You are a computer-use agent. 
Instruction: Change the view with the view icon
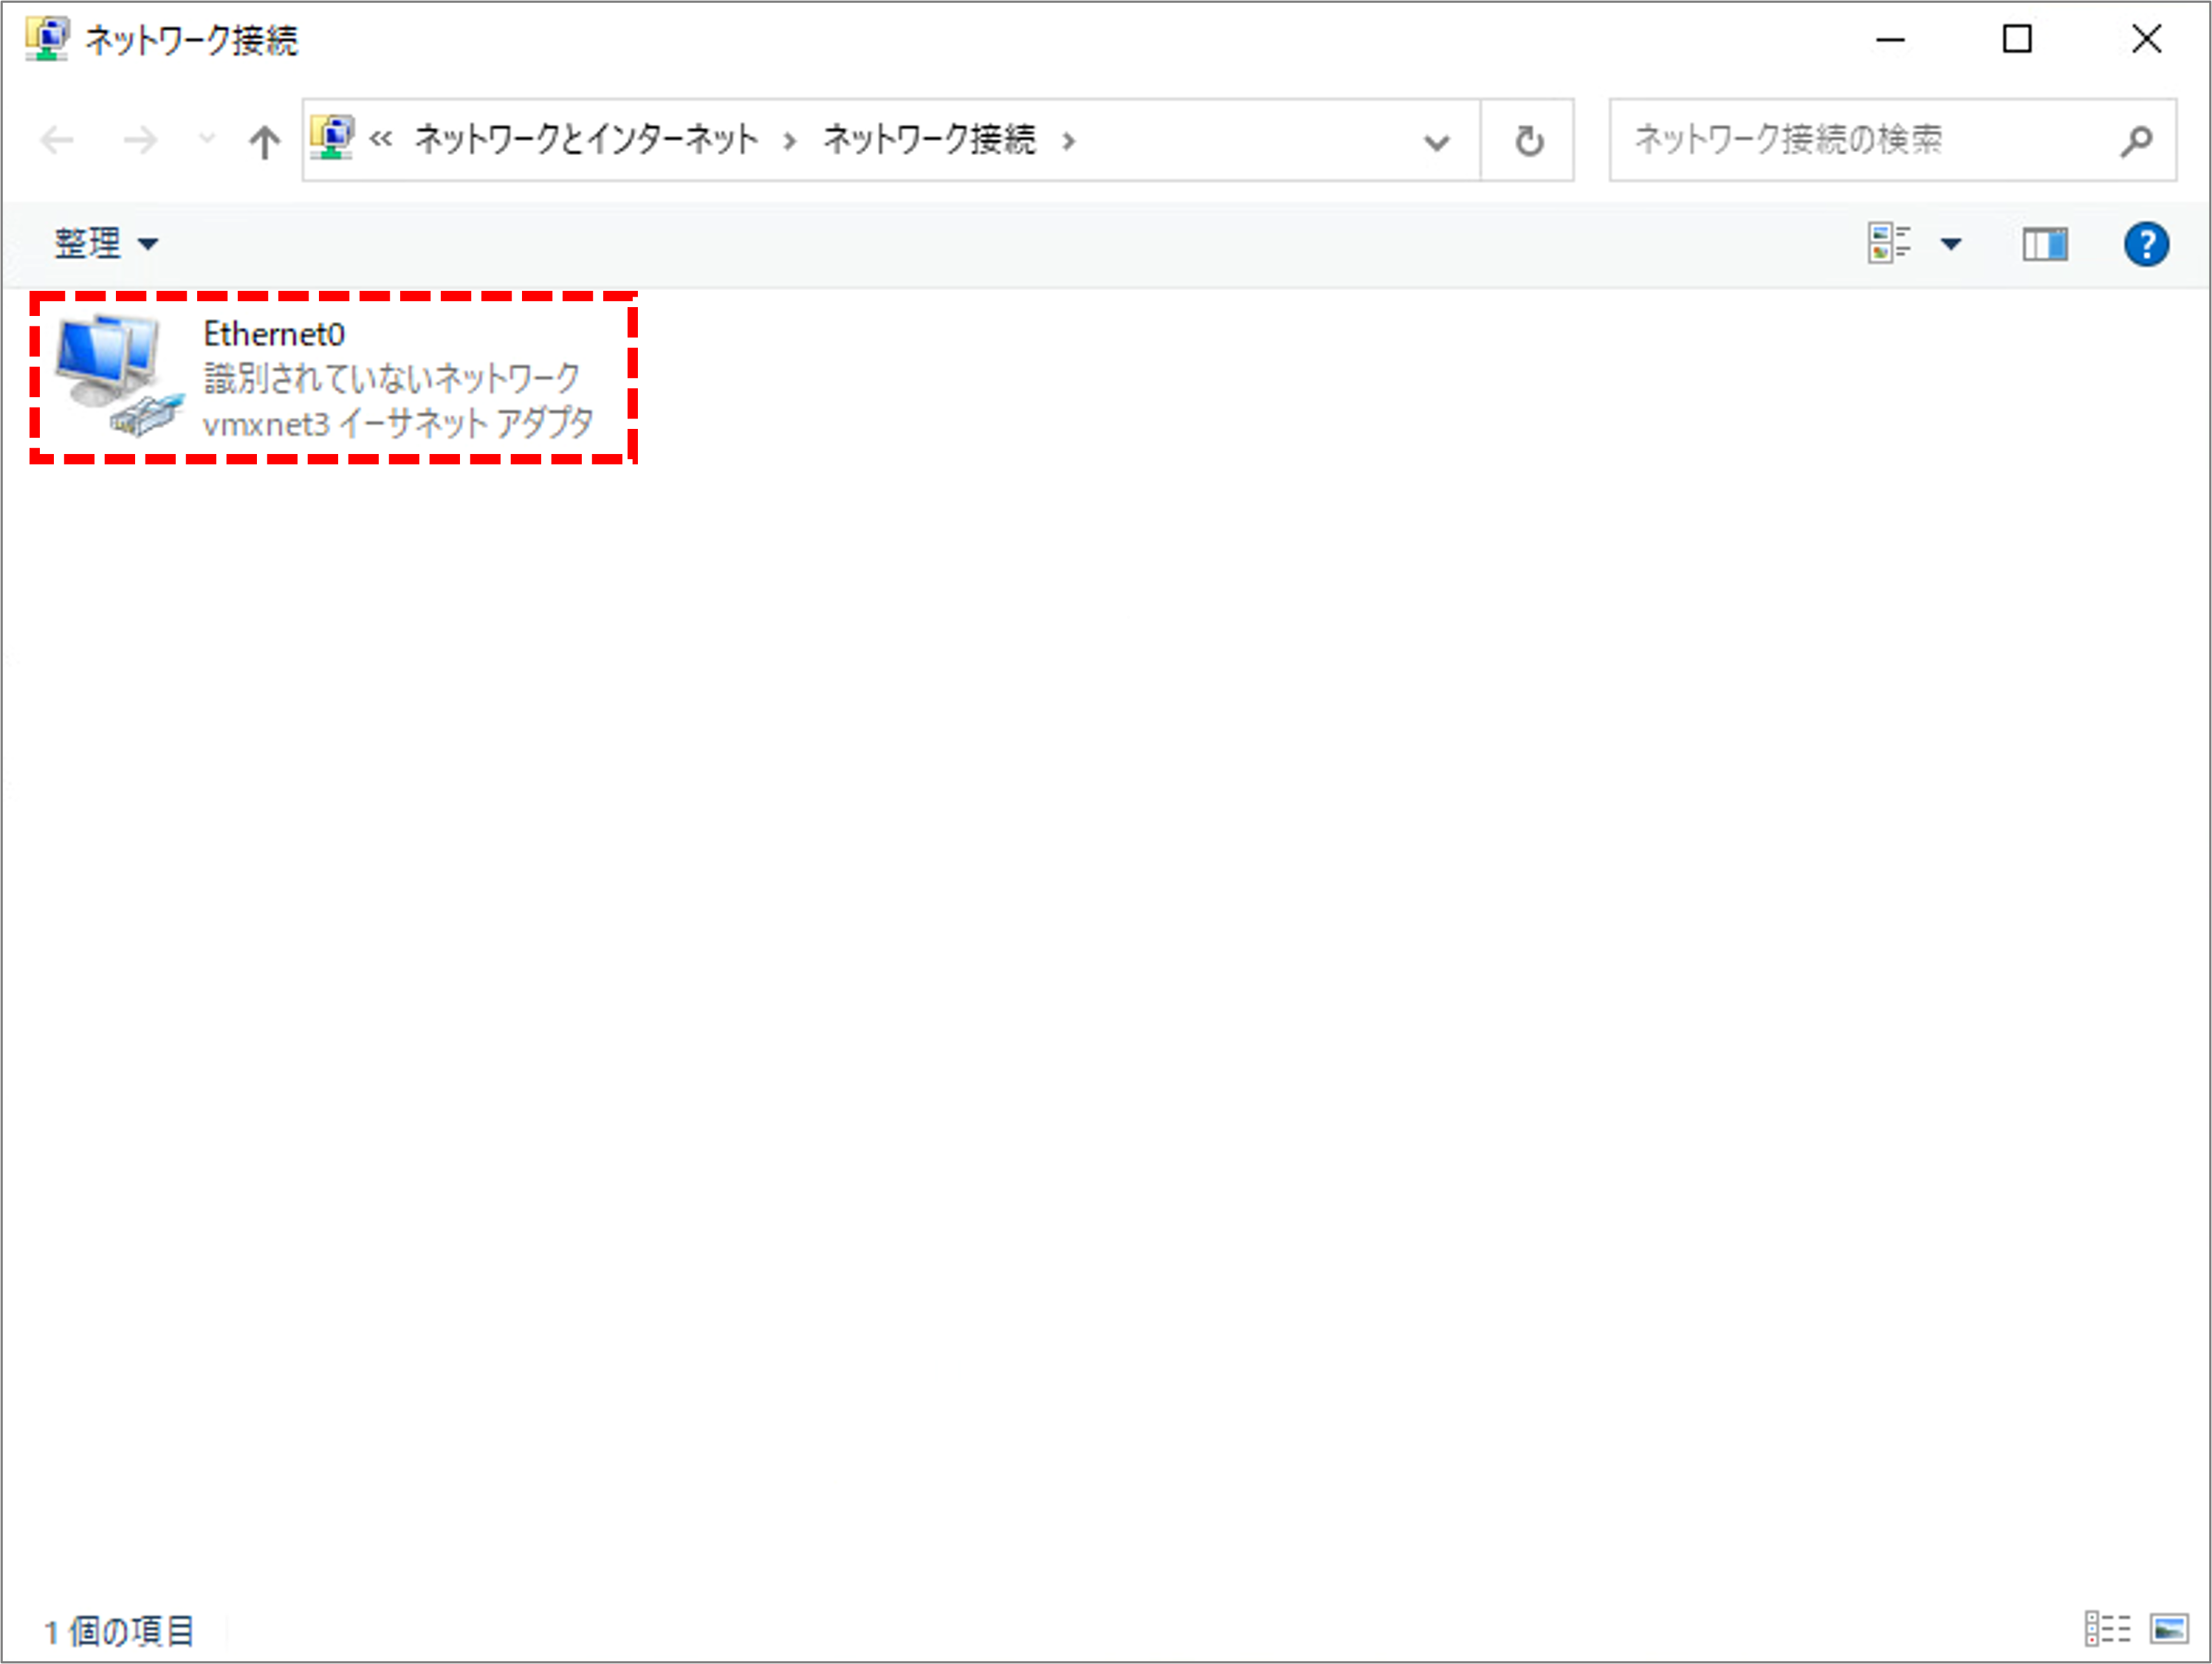click(1888, 244)
